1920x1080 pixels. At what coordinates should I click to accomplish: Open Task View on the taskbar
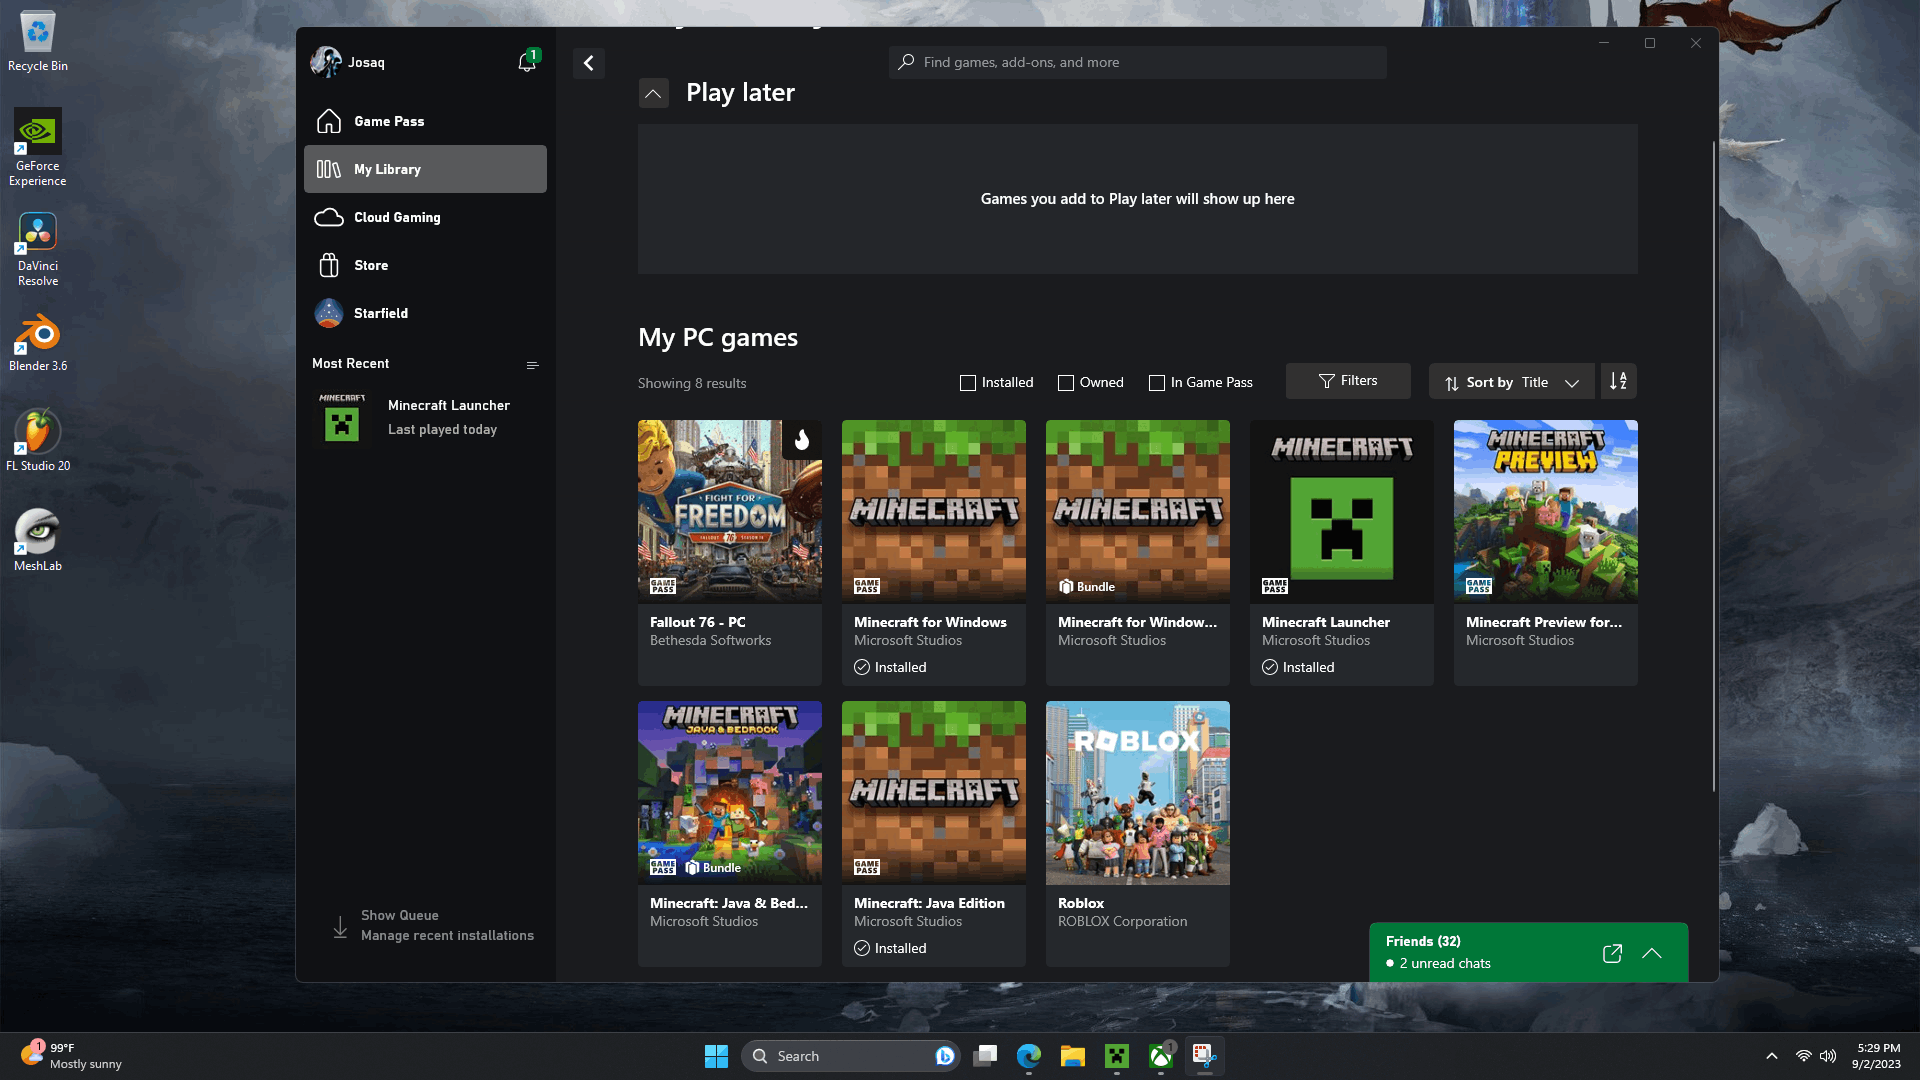click(x=985, y=1056)
